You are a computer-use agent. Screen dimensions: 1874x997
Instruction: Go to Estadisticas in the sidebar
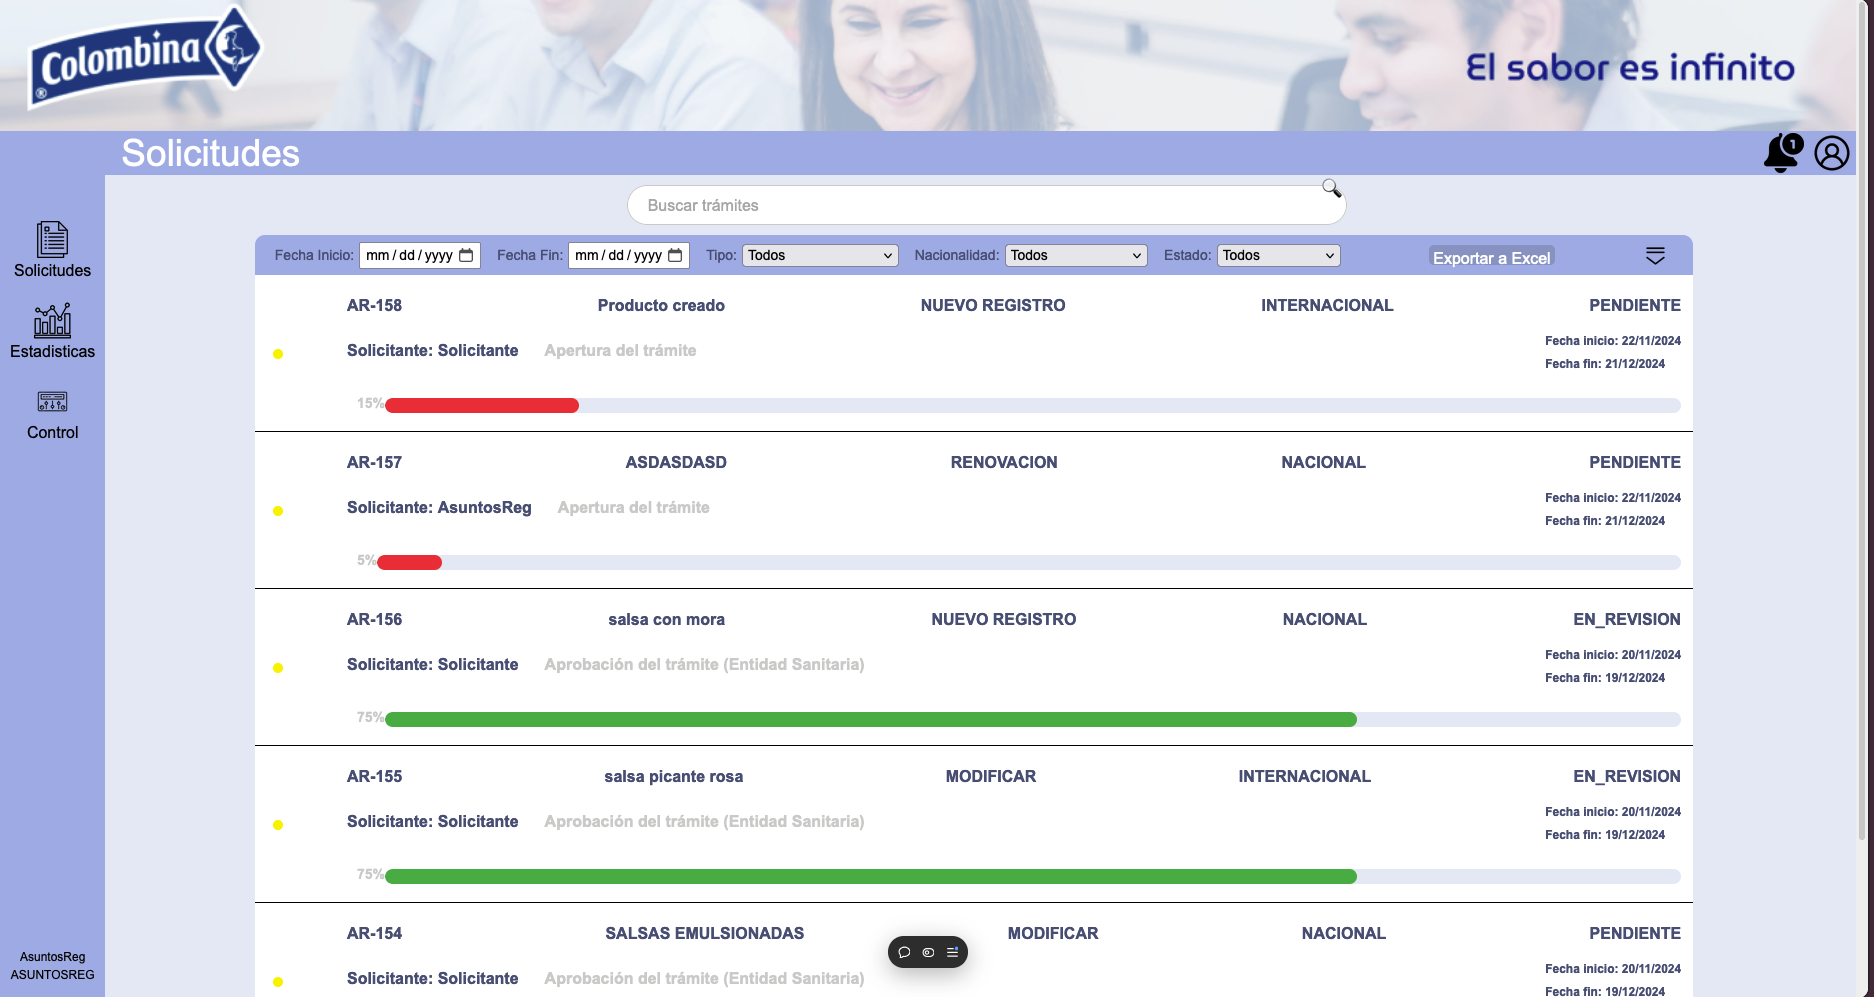pos(52,331)
